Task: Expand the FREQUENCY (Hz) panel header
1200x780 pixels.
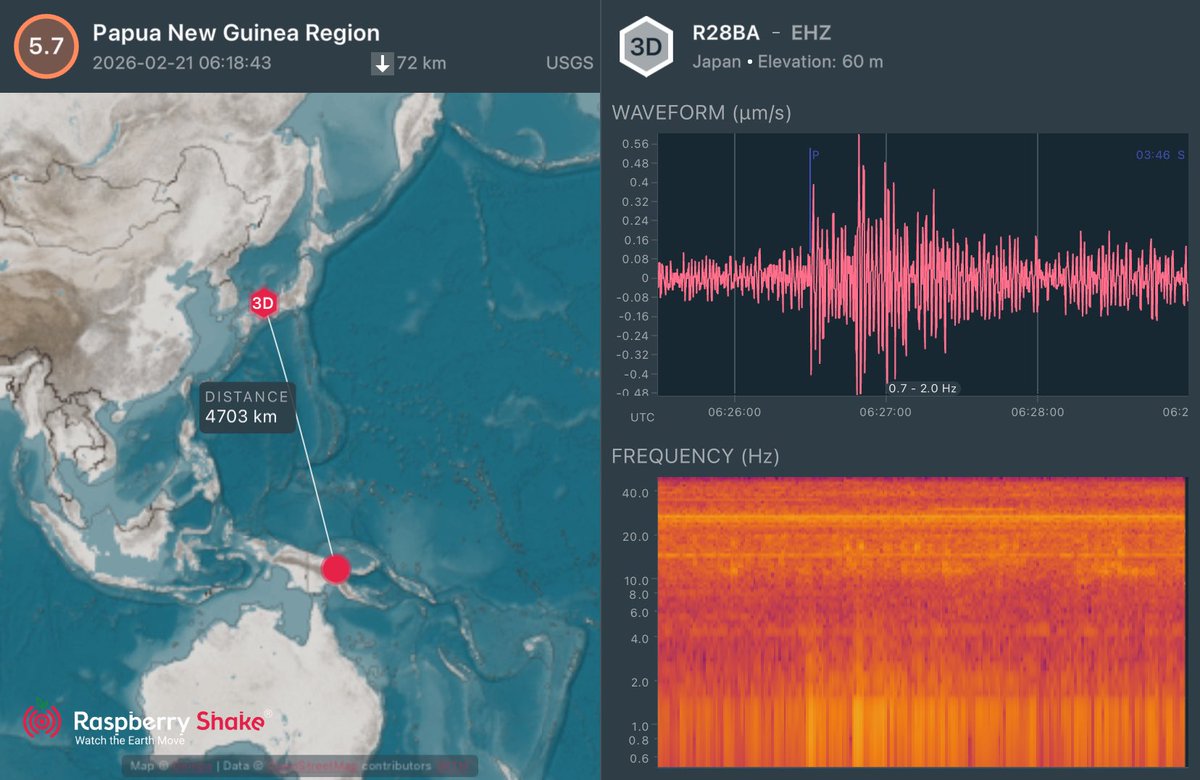Action: tap(693, 455)
